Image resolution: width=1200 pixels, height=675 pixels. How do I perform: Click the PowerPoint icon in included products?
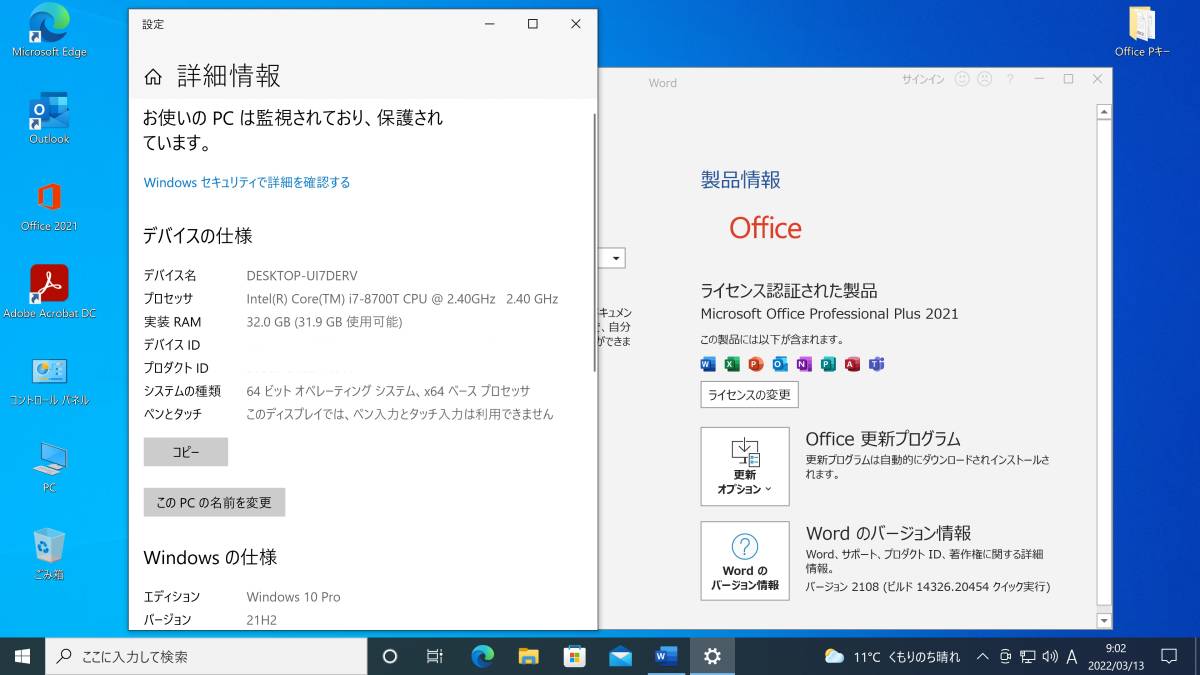click(756, 364)
